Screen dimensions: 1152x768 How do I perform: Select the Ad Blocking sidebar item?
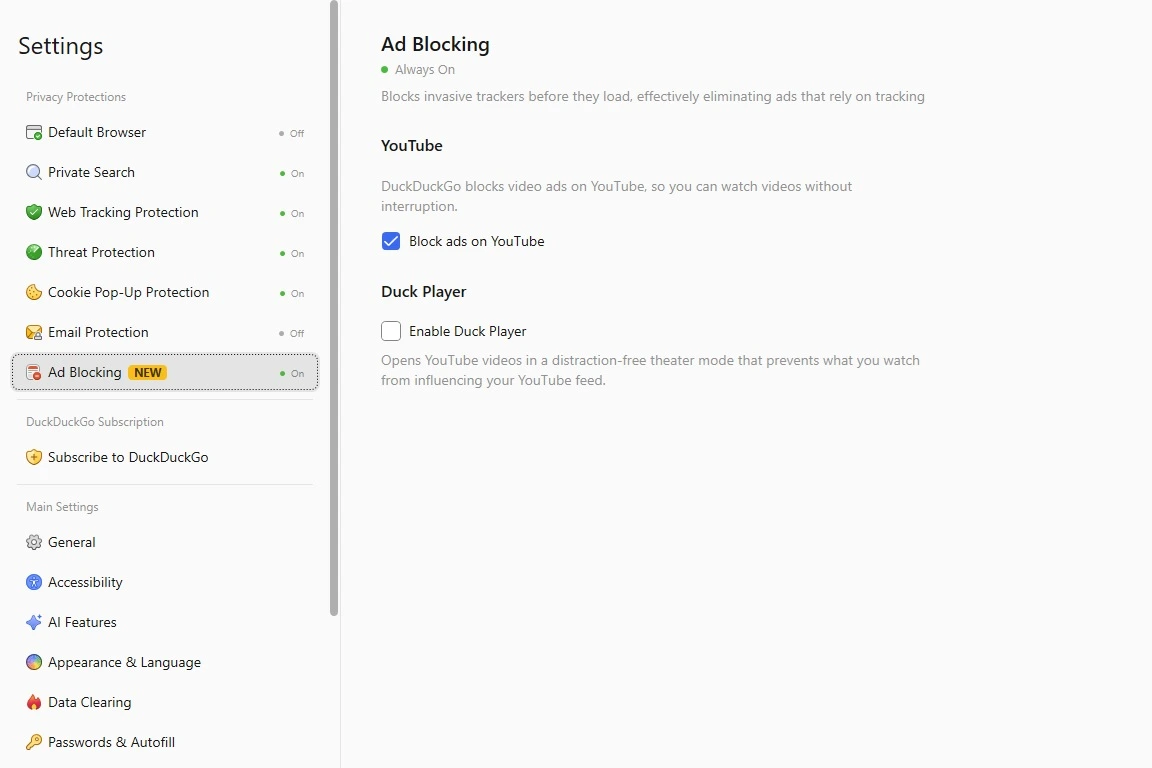[165, 372]
